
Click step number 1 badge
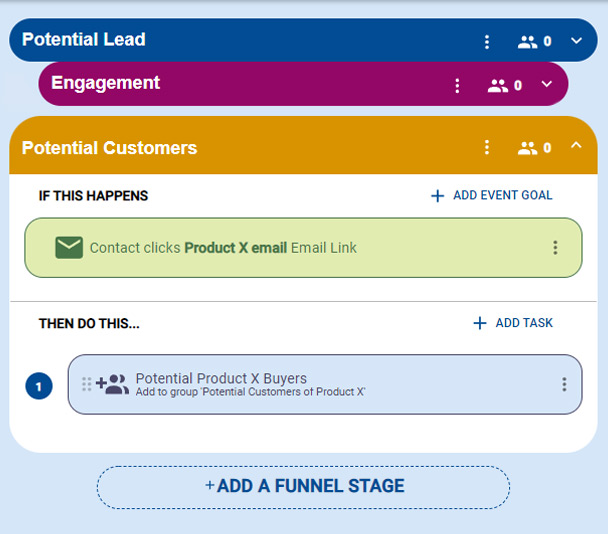click(39, 386)
